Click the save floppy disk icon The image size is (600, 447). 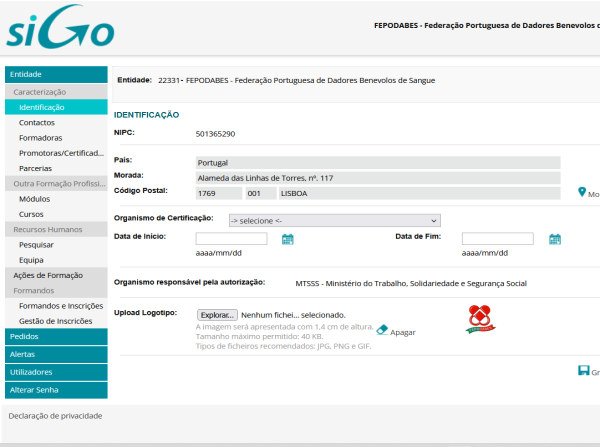(x=583, y=370)
